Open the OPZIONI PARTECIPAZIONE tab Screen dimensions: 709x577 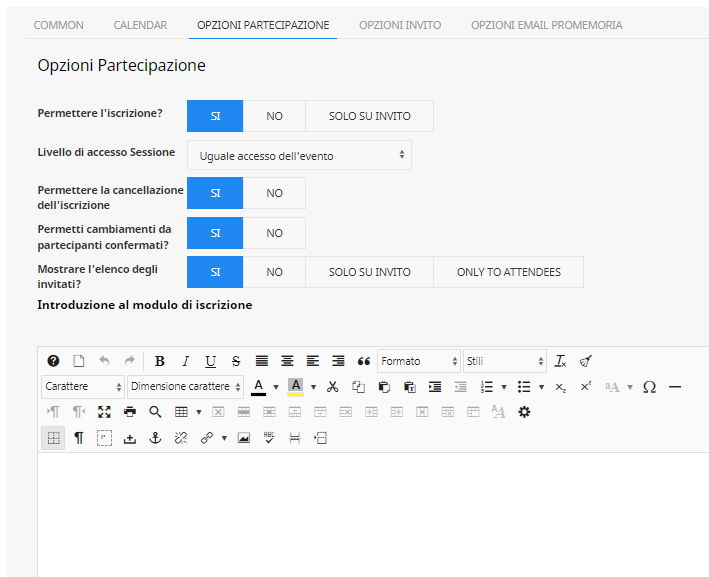pos(263,25)
